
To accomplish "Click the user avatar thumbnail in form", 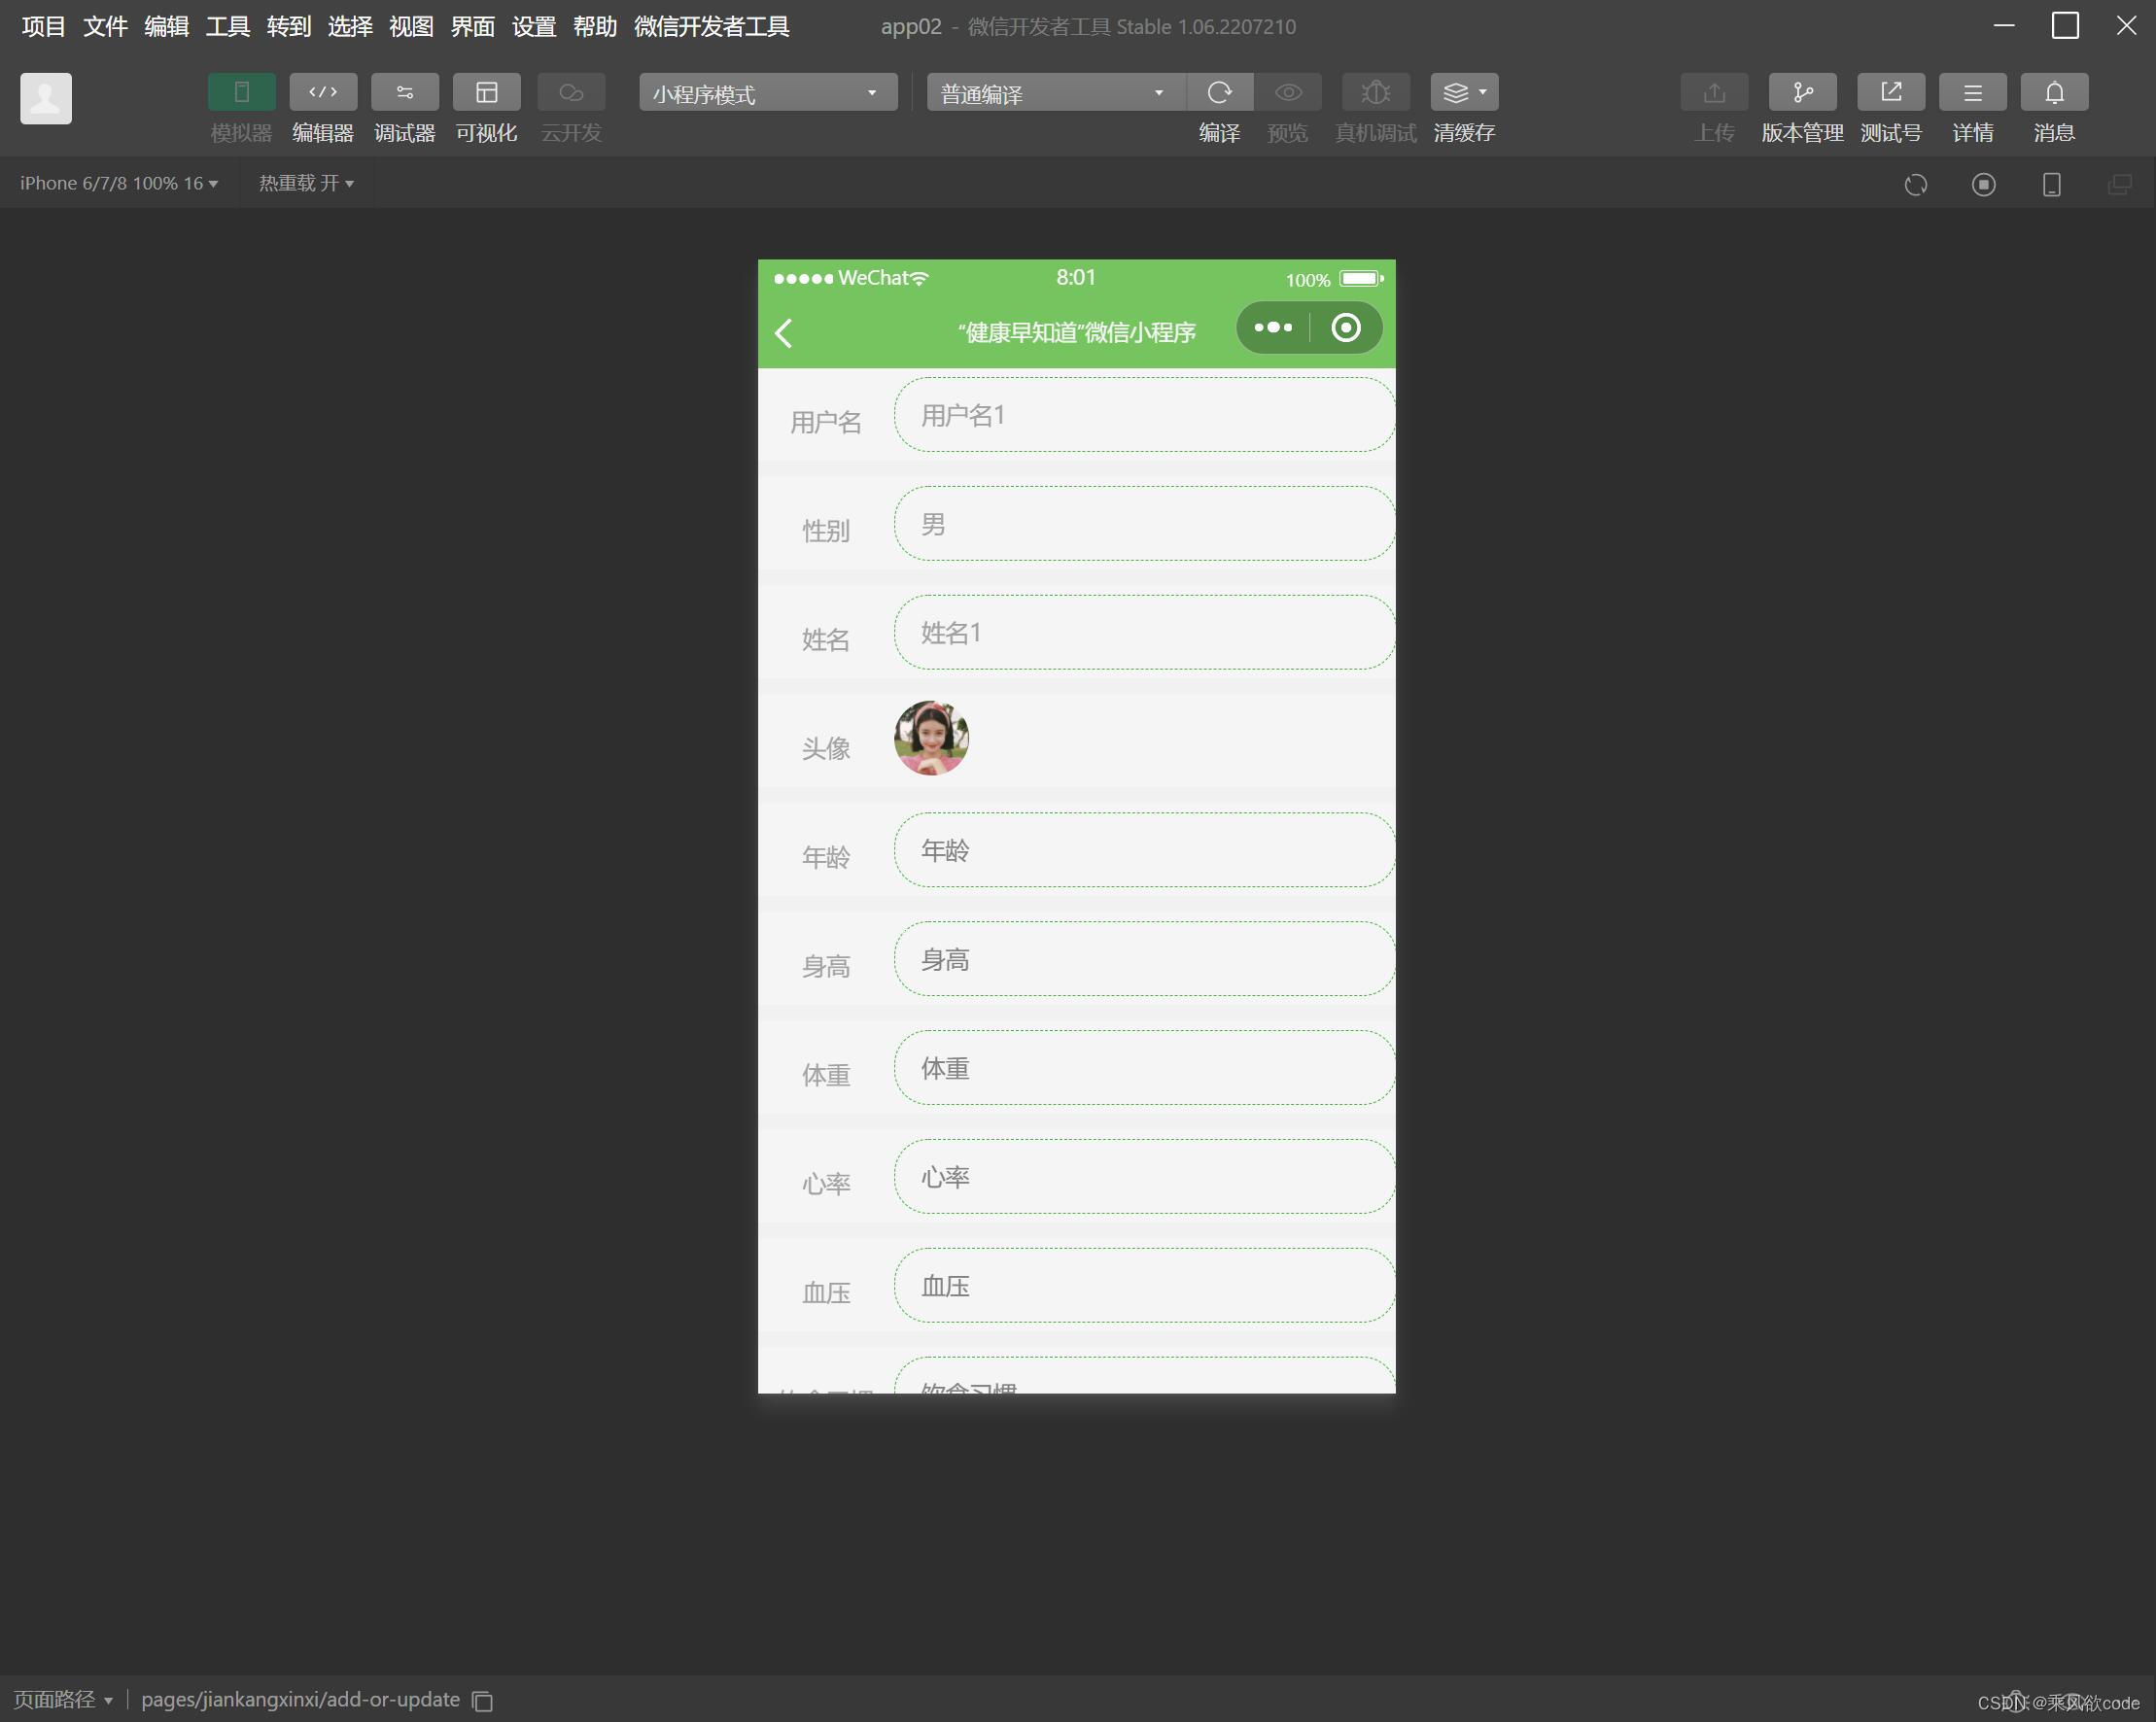I will pyautogui.click(x=930, y=738).
